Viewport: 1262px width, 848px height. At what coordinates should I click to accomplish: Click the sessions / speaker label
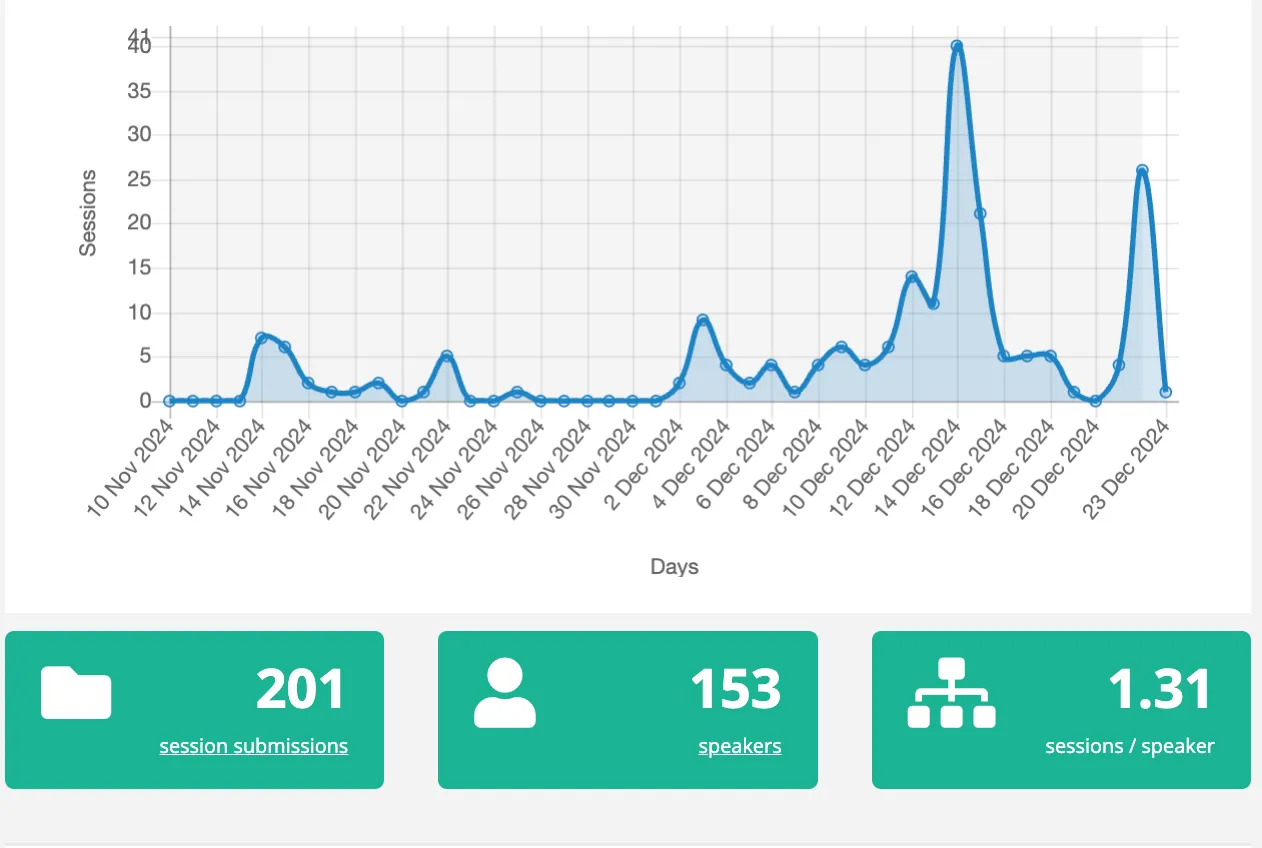(x=1129, y=746)
